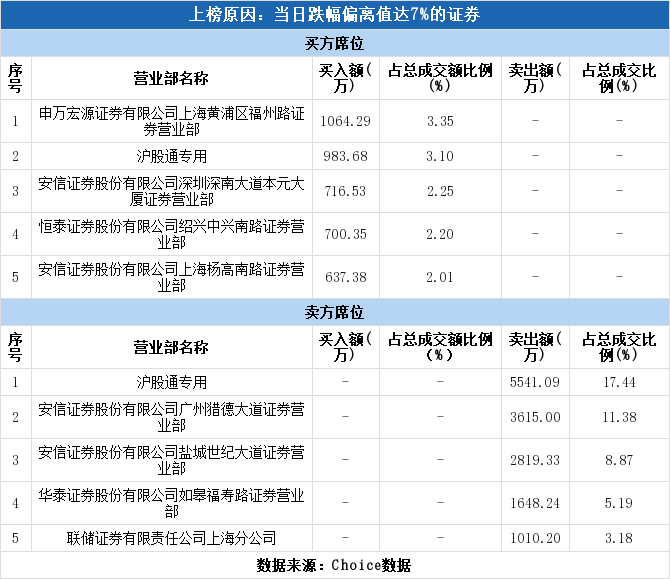Viewport: 670px width, 579px height.
Task: Select percentage cell 3.18
Action: coord(620,539)
